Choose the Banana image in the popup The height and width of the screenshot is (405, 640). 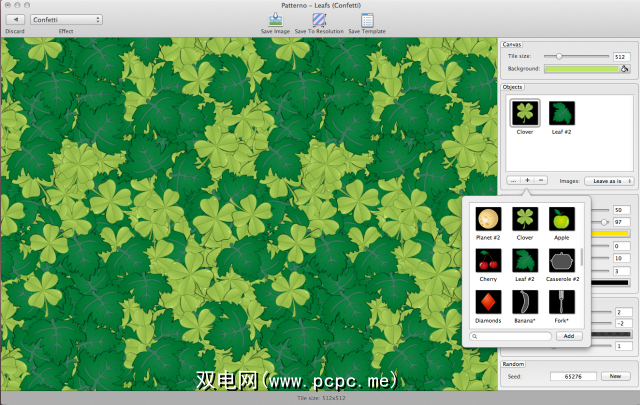(x=525, y=302)
